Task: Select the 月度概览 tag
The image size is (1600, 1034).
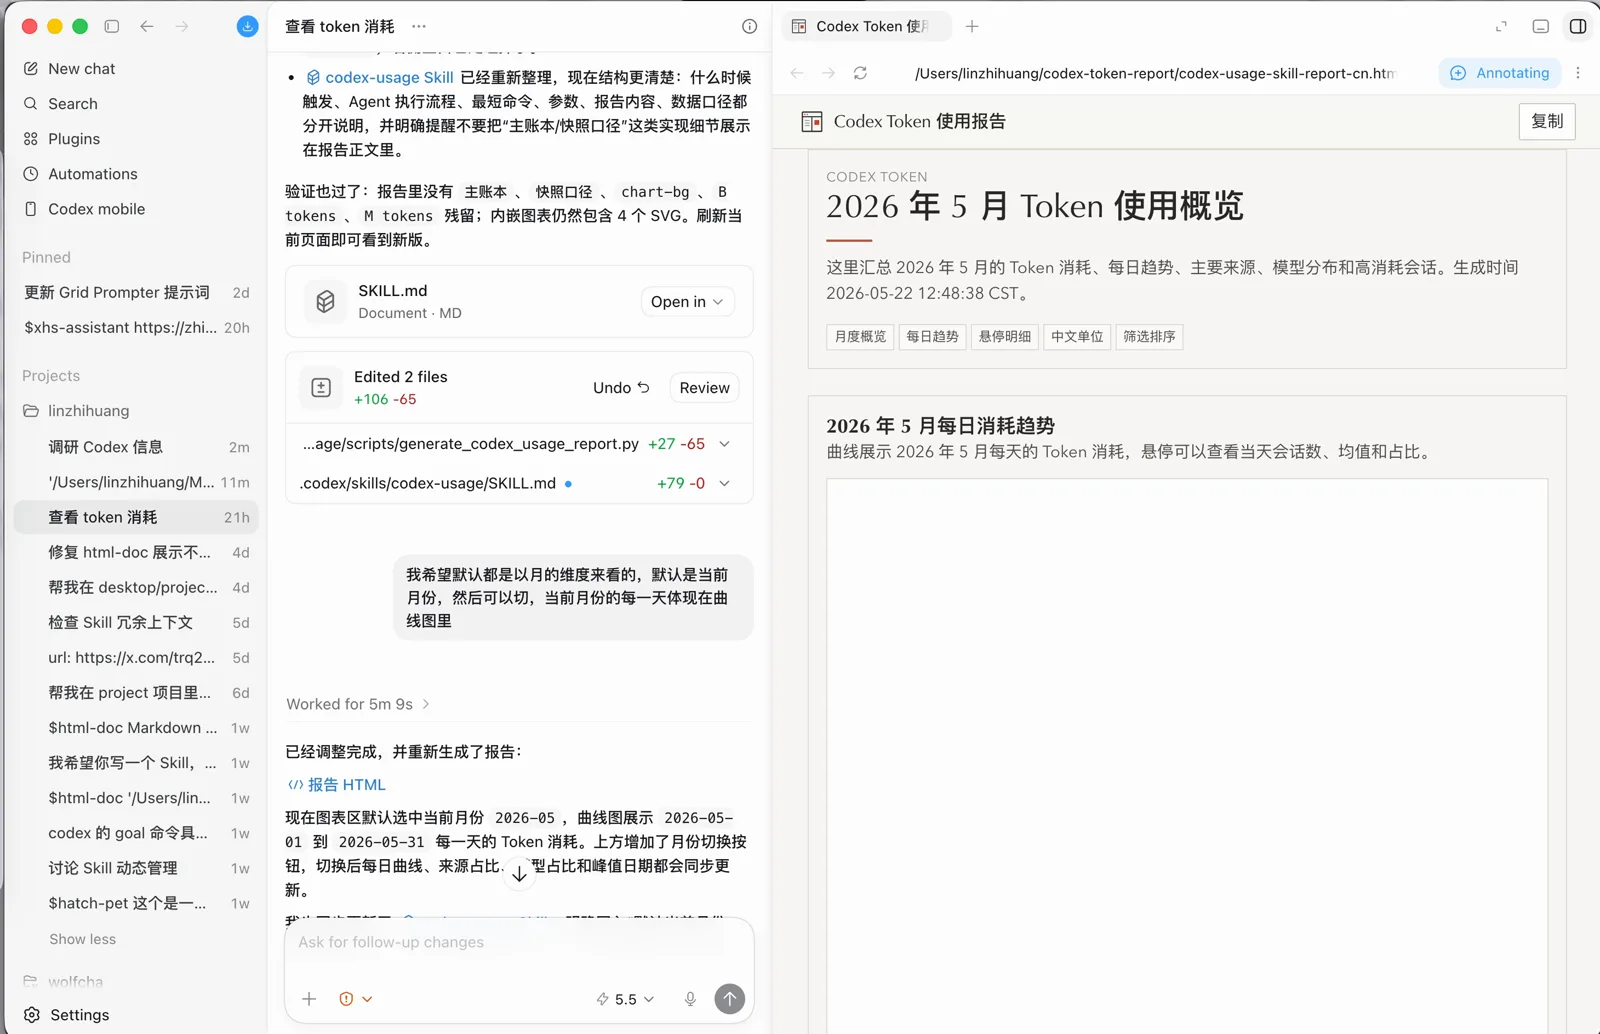Action: (860, 336)
